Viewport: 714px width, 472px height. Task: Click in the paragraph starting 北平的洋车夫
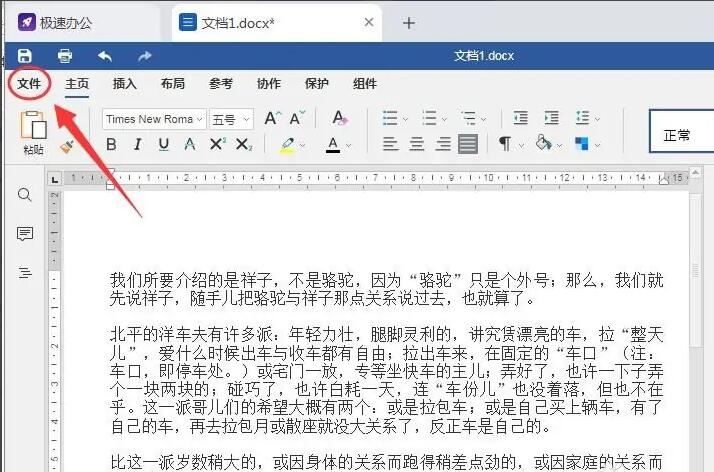coord(386,380)
